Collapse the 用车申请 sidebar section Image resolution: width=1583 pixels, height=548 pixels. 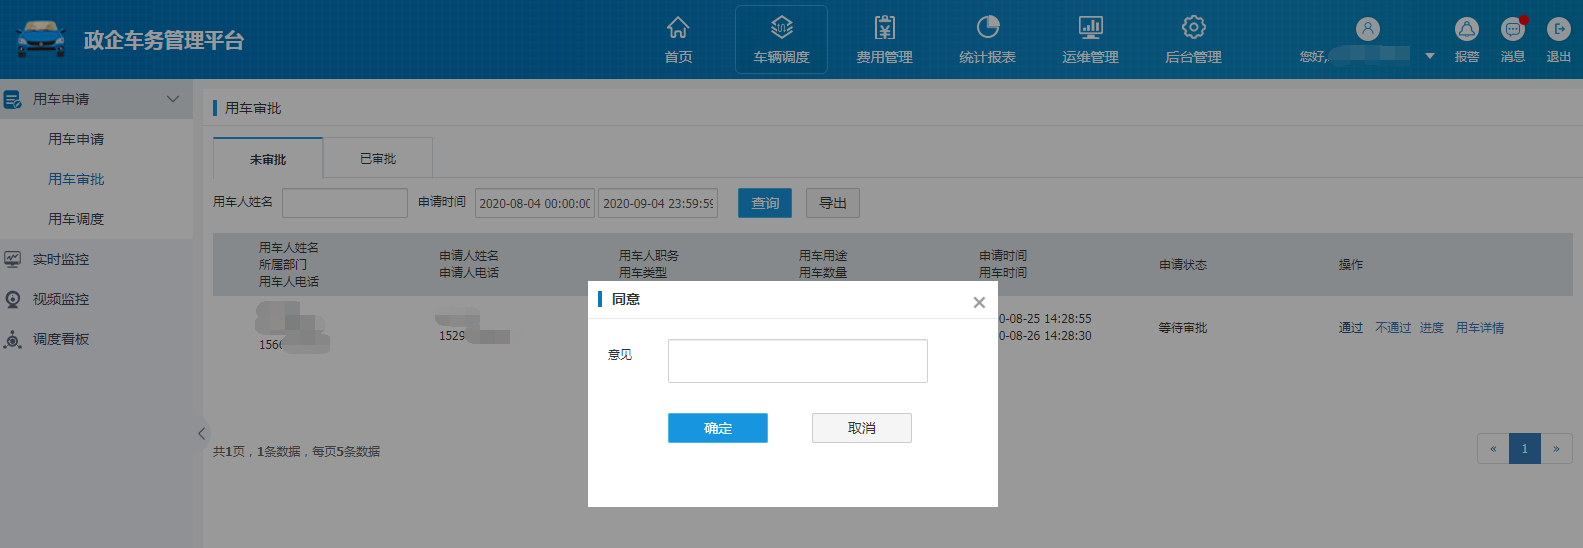coord(172,99)
